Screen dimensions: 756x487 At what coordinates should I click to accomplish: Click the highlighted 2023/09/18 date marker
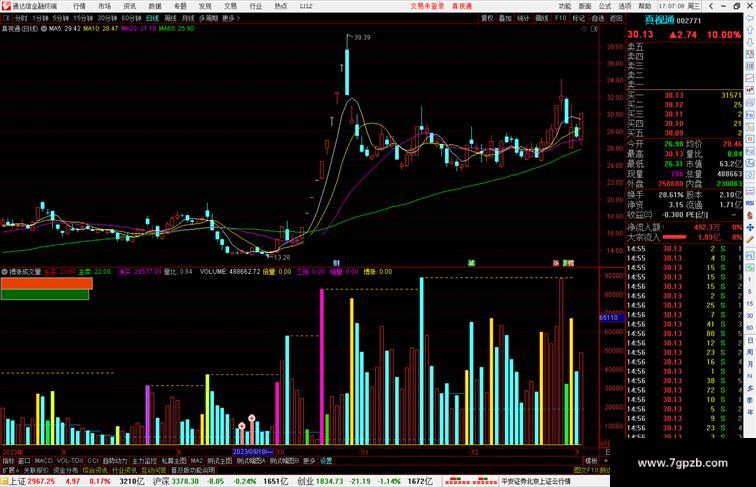click(x=253, y=452)
